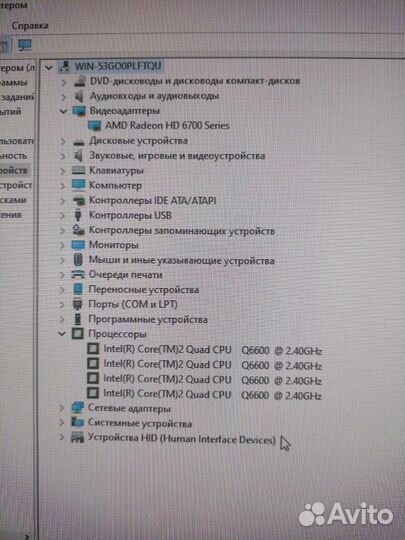Viewport: 405px width, 540px height.
Task: Expand the Дисковые устройства category
Action: (63, 141)
